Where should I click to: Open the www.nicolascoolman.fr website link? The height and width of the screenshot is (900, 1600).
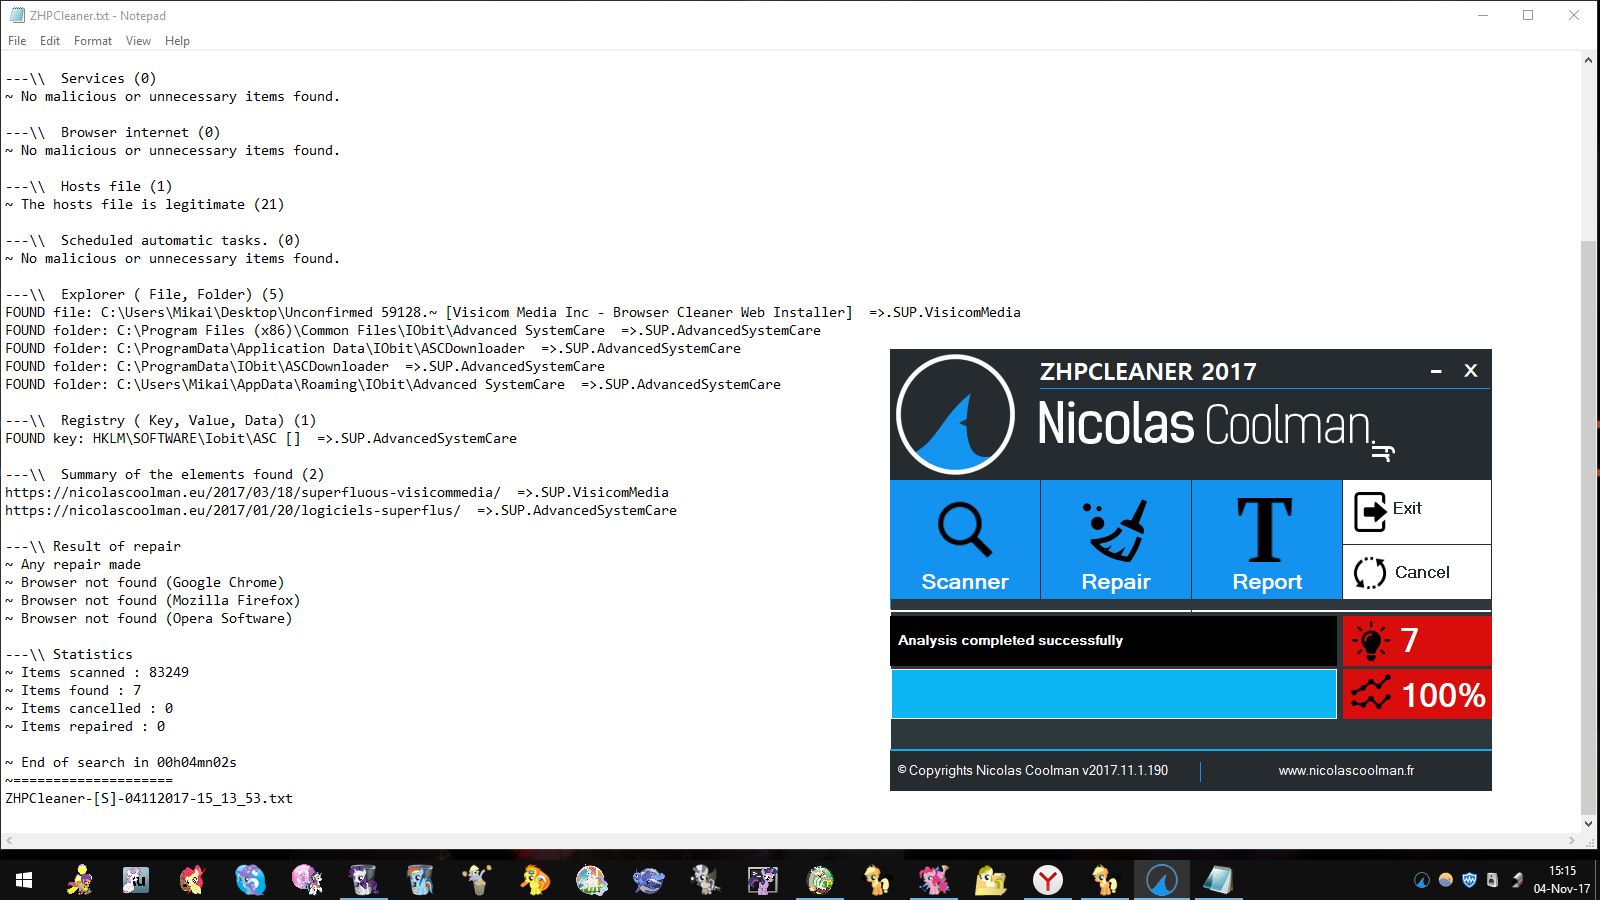point(1346,771)
